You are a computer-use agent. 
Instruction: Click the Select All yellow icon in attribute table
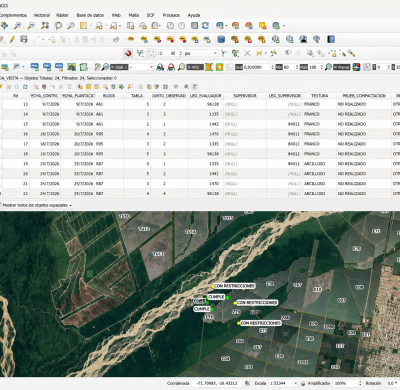pos(88,87)
